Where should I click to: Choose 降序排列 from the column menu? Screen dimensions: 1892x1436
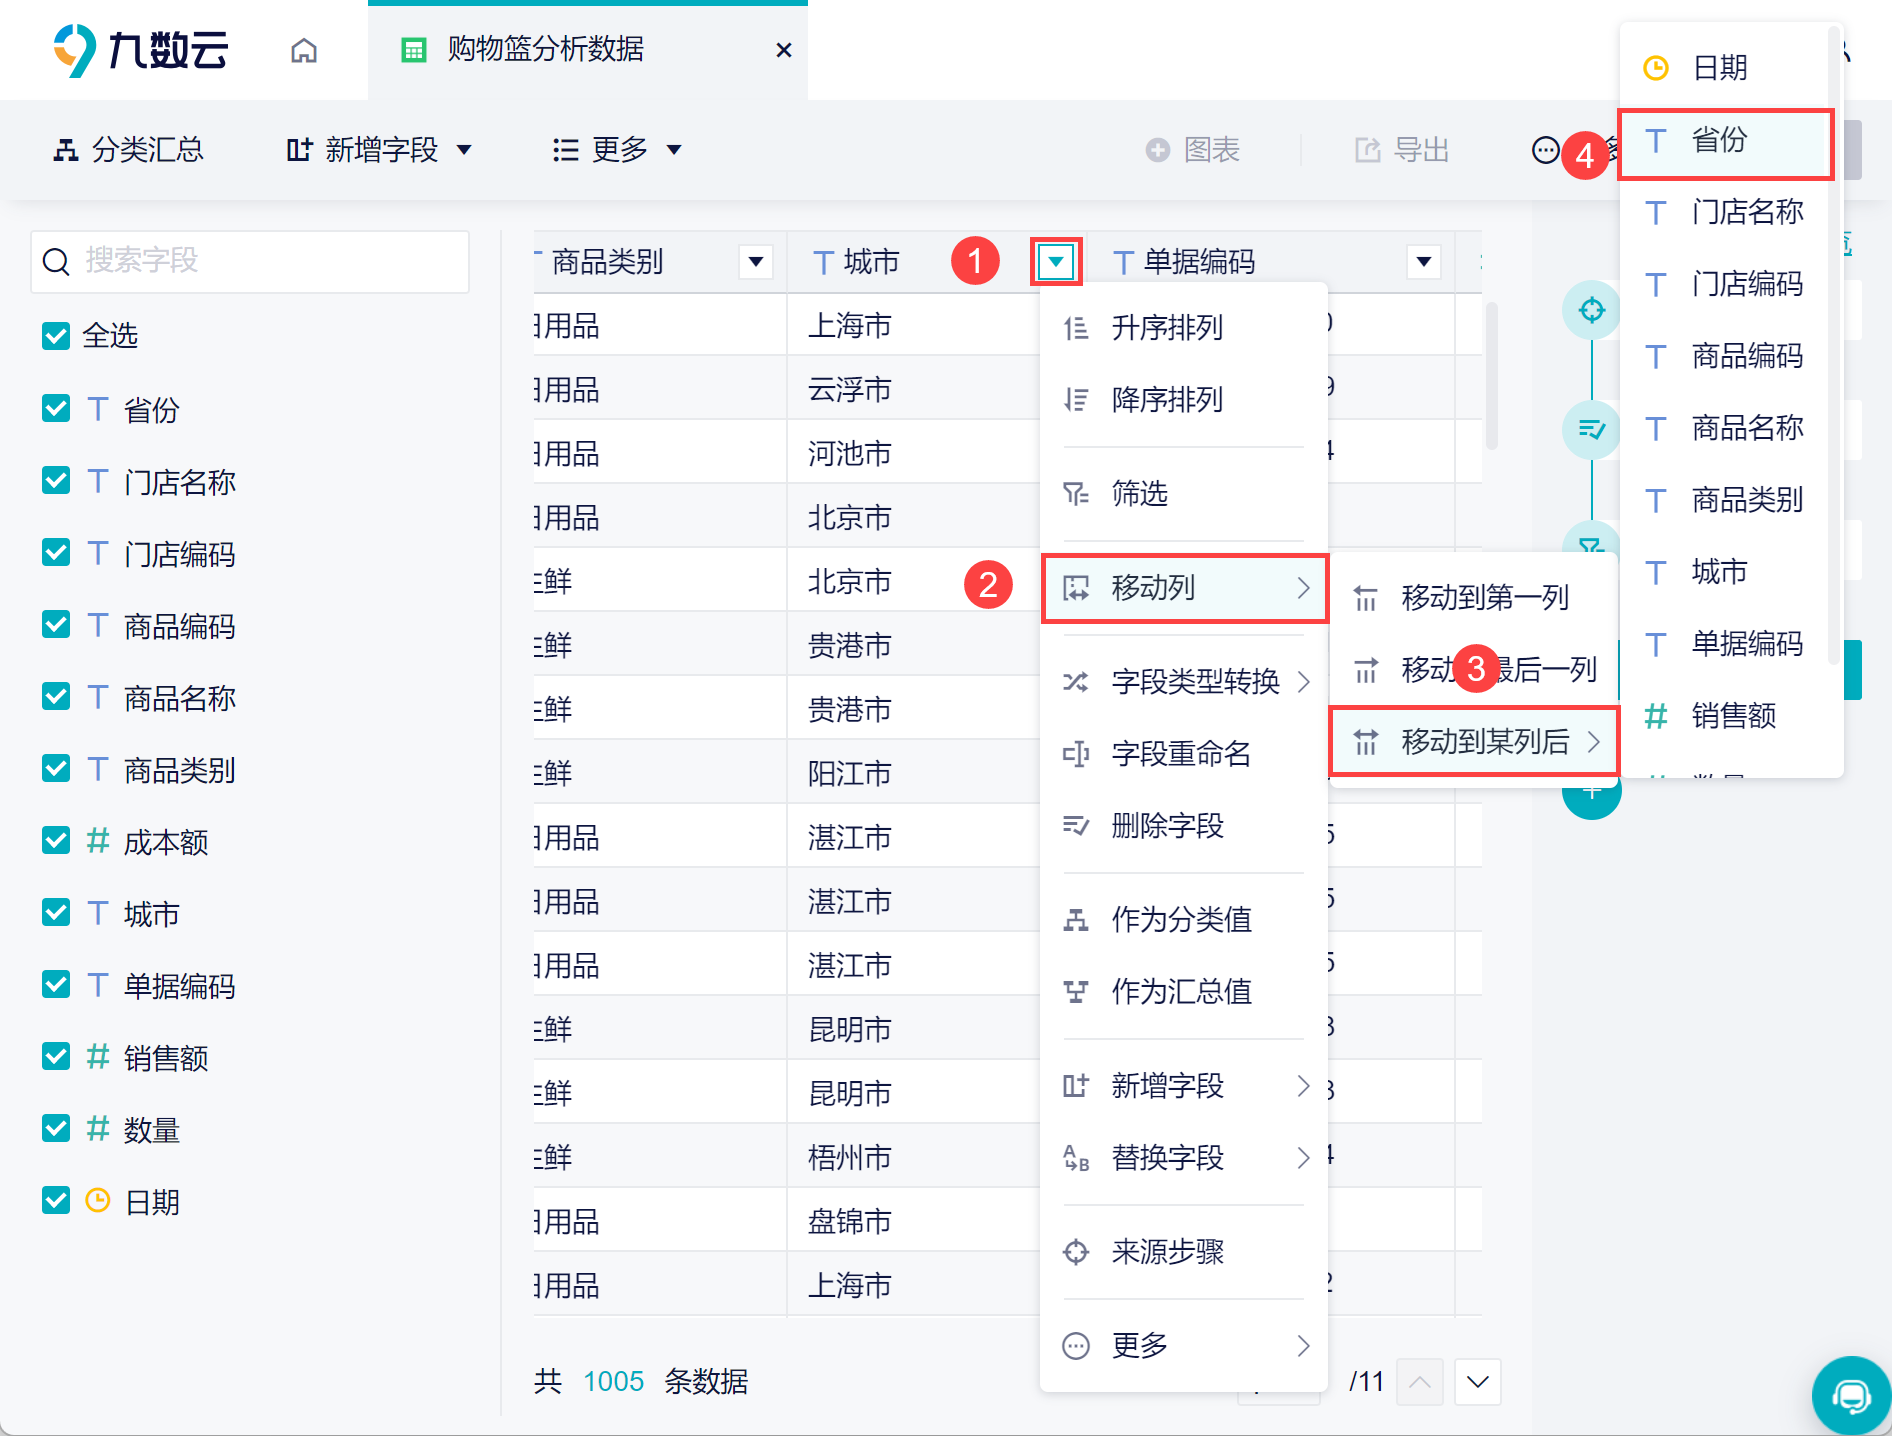pos(1184,399)
